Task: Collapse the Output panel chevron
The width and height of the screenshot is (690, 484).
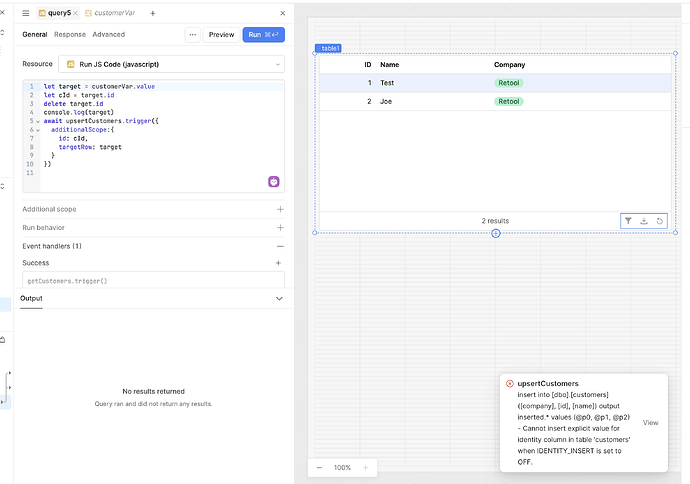Action: (x=279, y=298)
